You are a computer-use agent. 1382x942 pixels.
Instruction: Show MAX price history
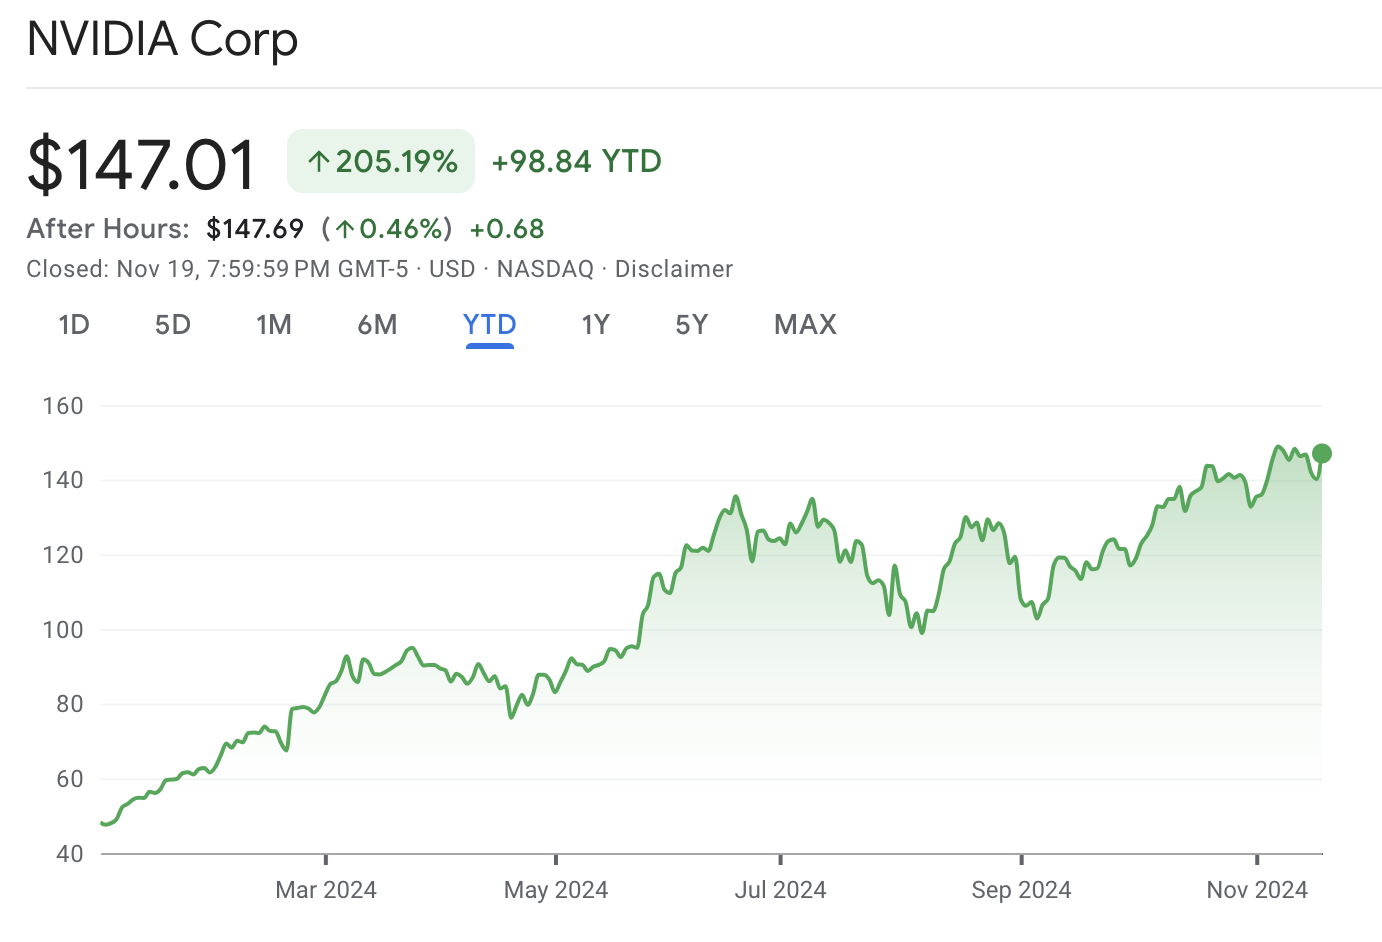coord(805,325)
